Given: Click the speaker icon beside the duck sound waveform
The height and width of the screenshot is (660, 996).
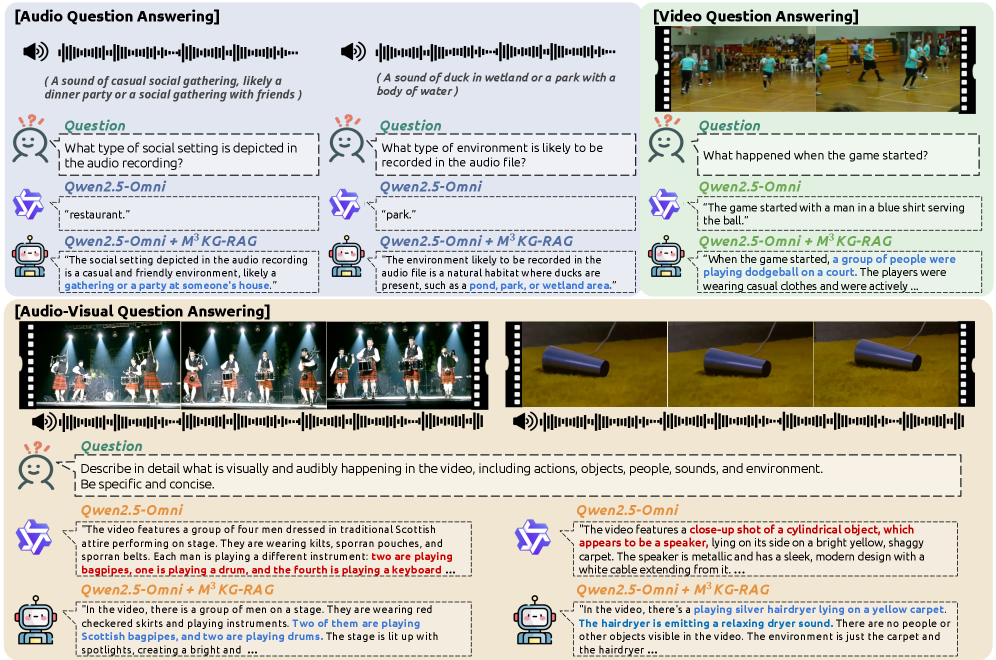Looking at the screenshot, I should [x=353, y=51].
